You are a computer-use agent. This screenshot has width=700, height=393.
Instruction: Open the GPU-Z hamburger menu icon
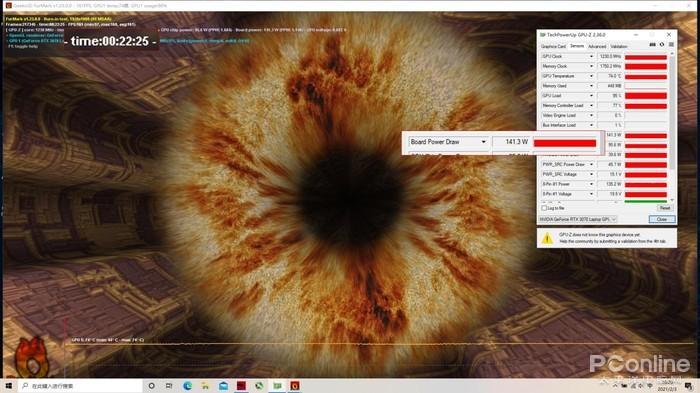(671, 45)
